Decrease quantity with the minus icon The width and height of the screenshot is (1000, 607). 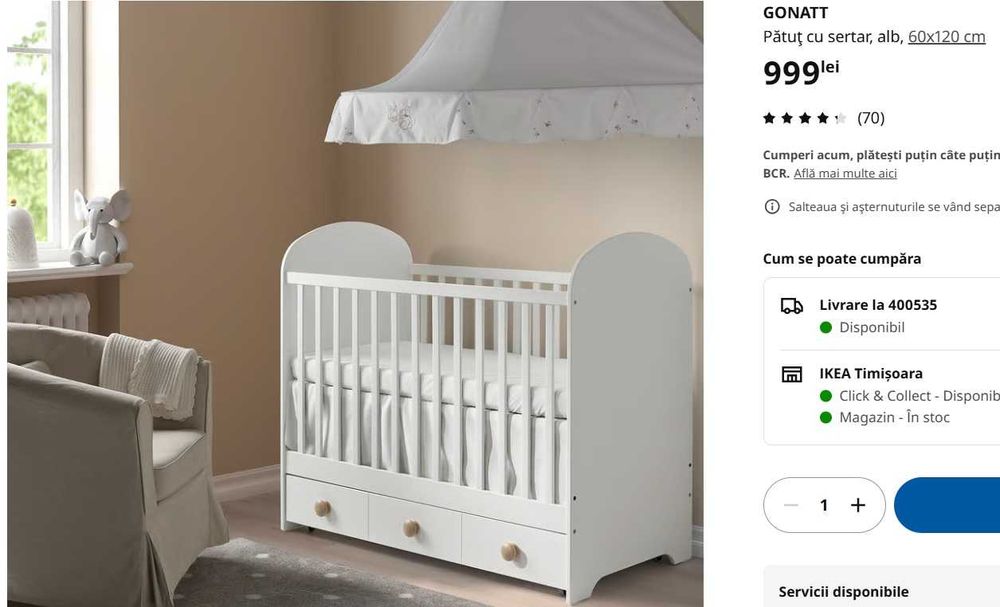coord(790,505)
